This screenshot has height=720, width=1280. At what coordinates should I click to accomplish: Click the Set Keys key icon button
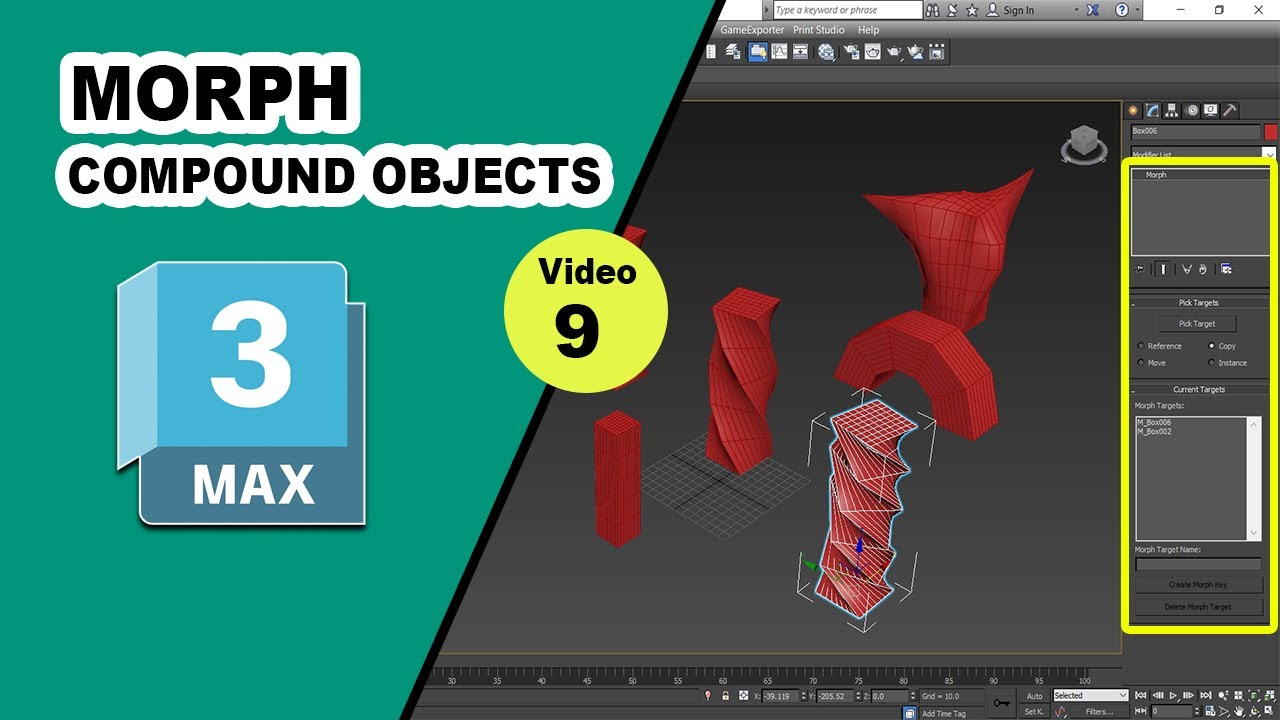click(x=1002, y=703)
